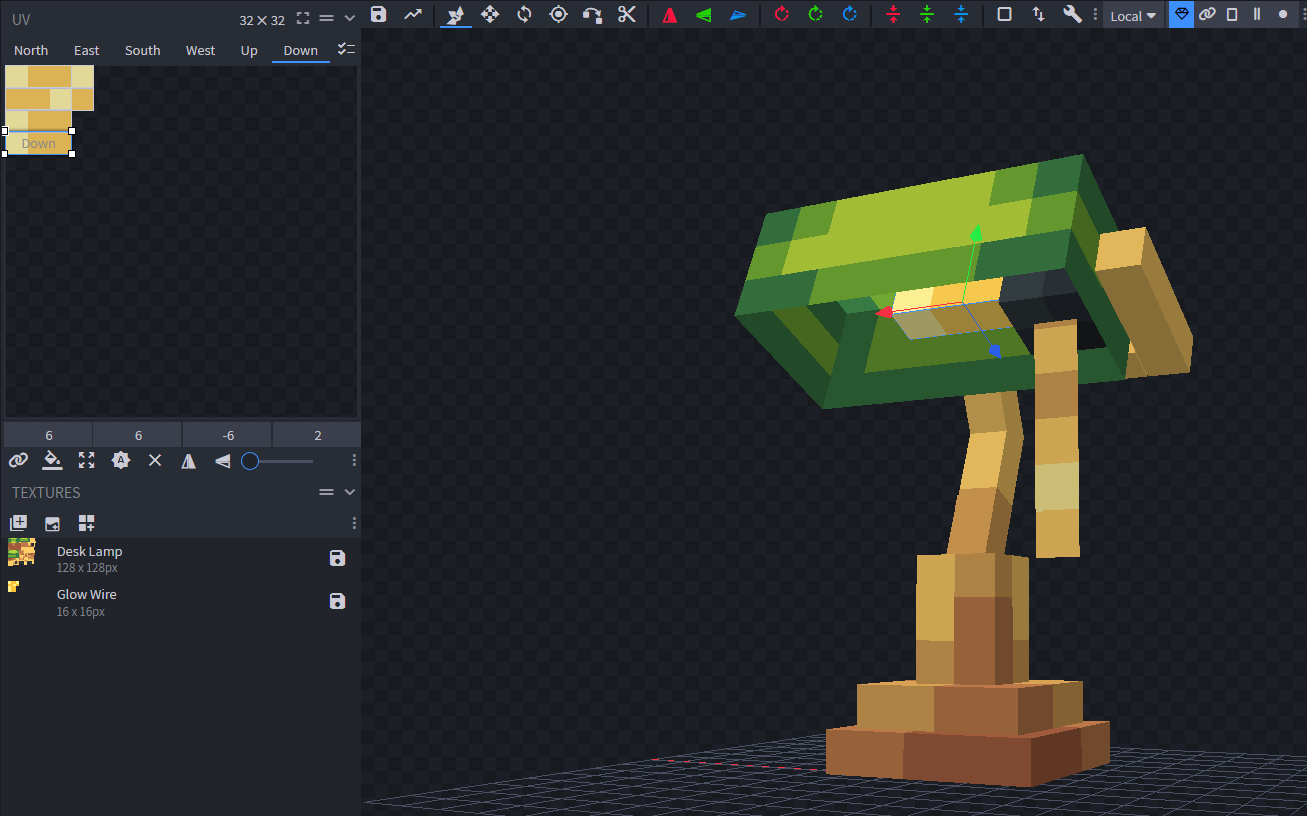
Task: Select the scissors Seam tool
Action: [x=627, y=14]
